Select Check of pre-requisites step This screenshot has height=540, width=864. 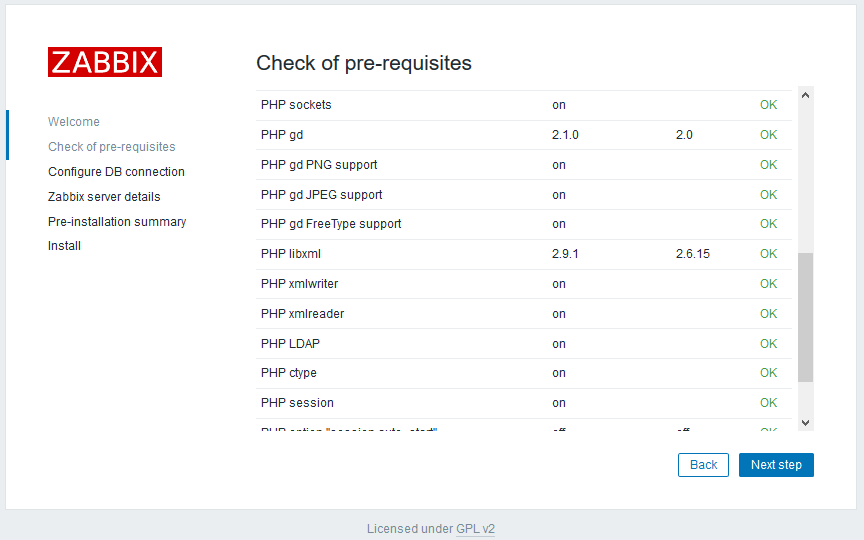coord(111,147)
